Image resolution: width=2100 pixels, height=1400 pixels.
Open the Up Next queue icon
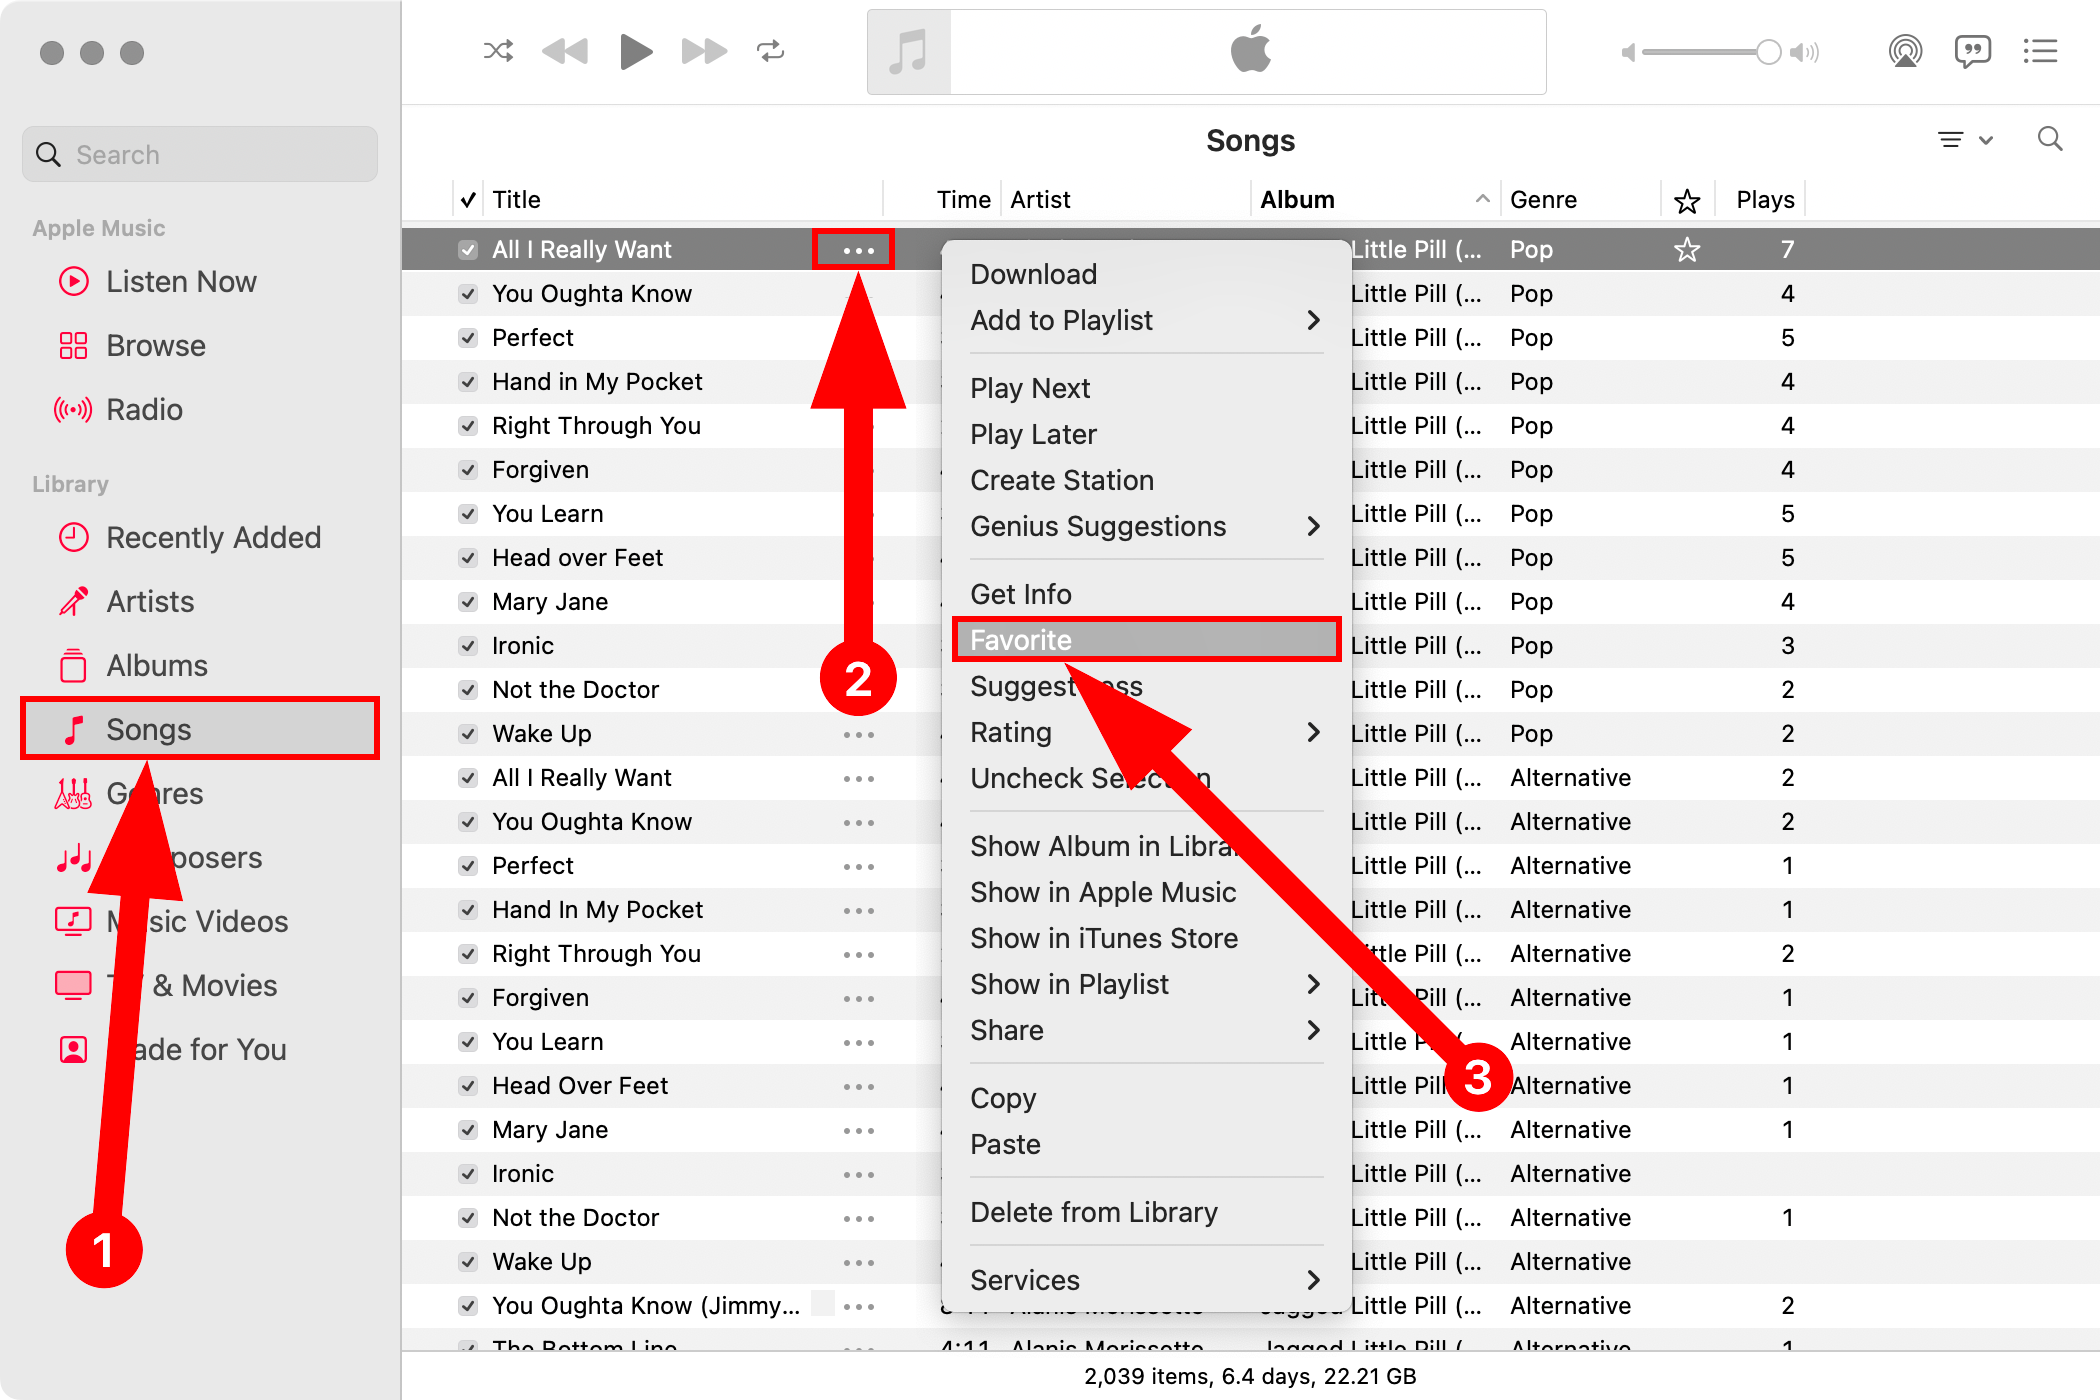click(x=2040, y=51)
